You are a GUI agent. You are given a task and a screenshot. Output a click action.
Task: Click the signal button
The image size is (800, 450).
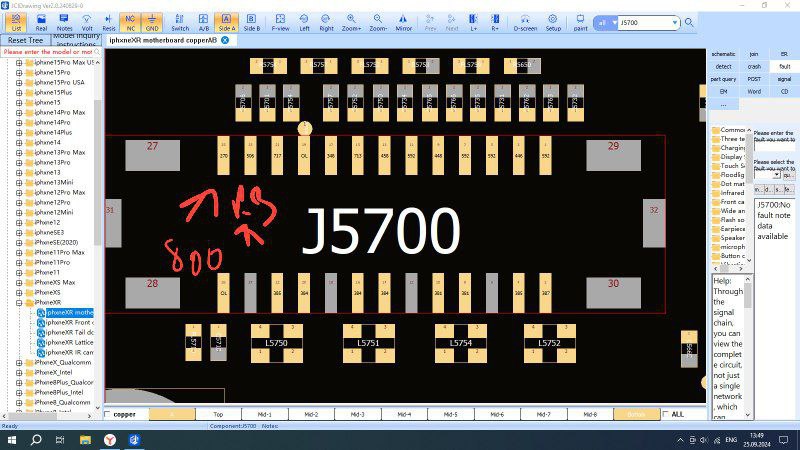click(x=784, y=79)
